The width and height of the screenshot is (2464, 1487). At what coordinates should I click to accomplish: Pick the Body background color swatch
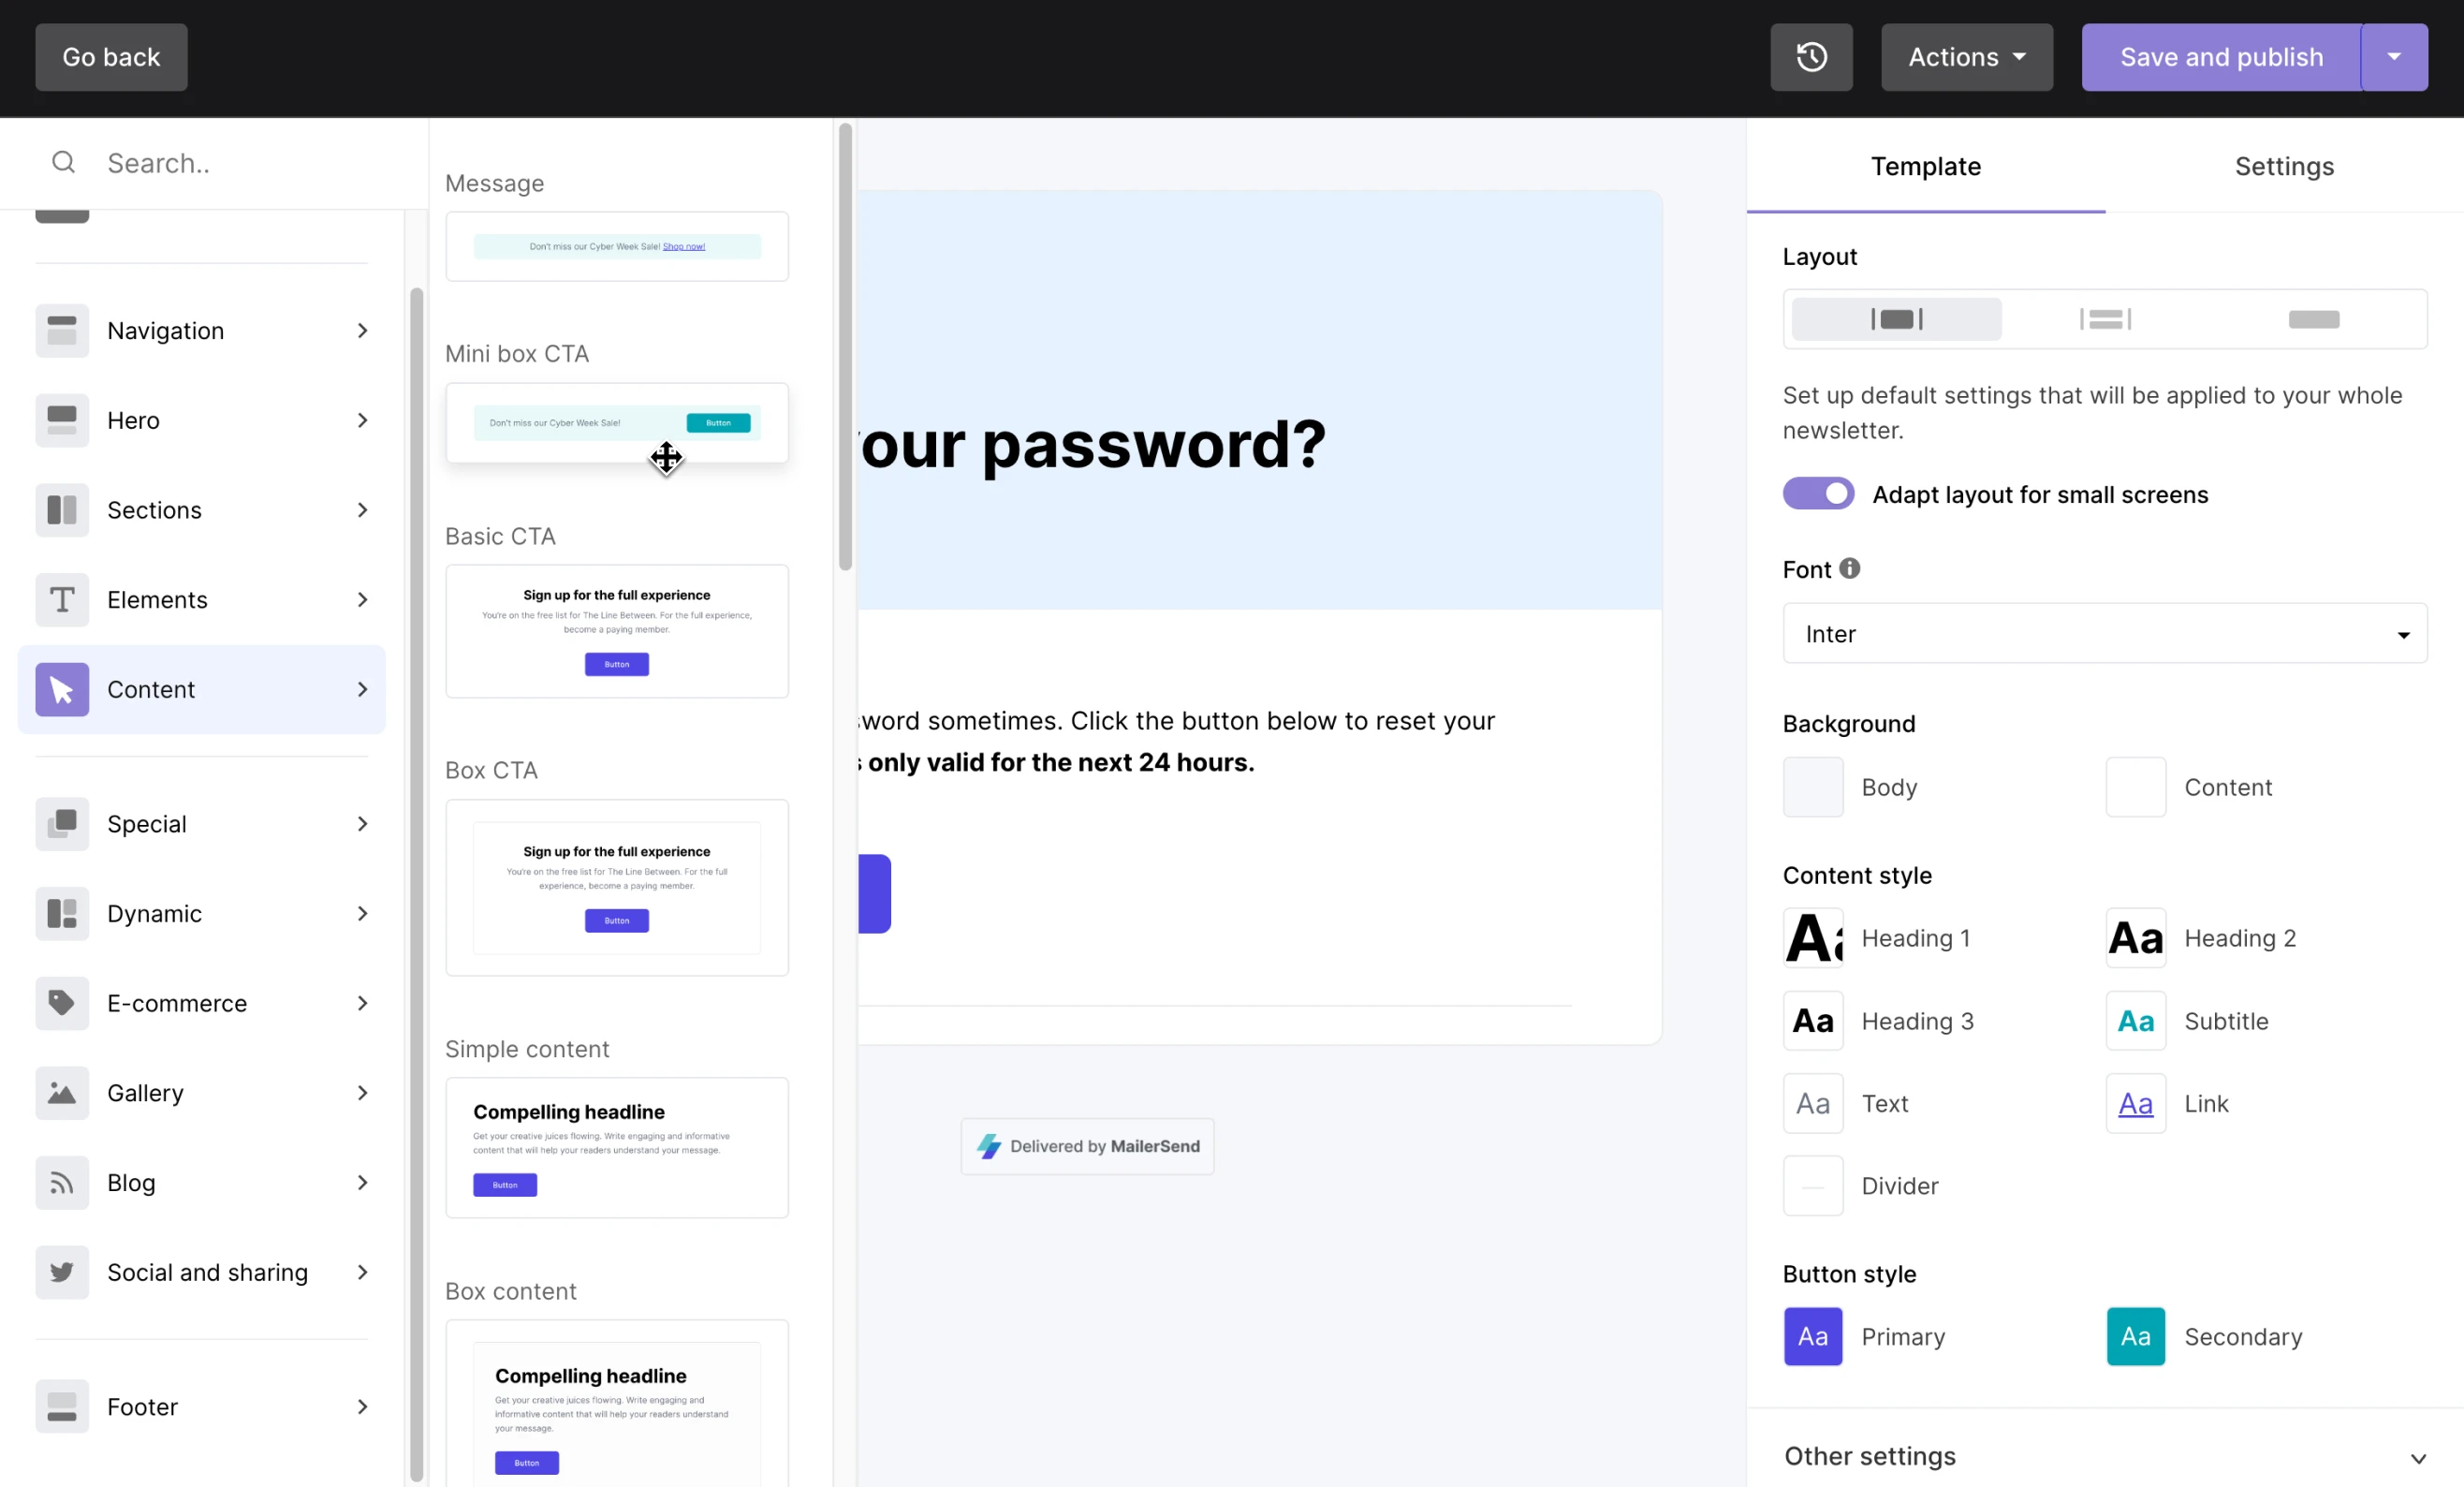tap(1813, 787)
